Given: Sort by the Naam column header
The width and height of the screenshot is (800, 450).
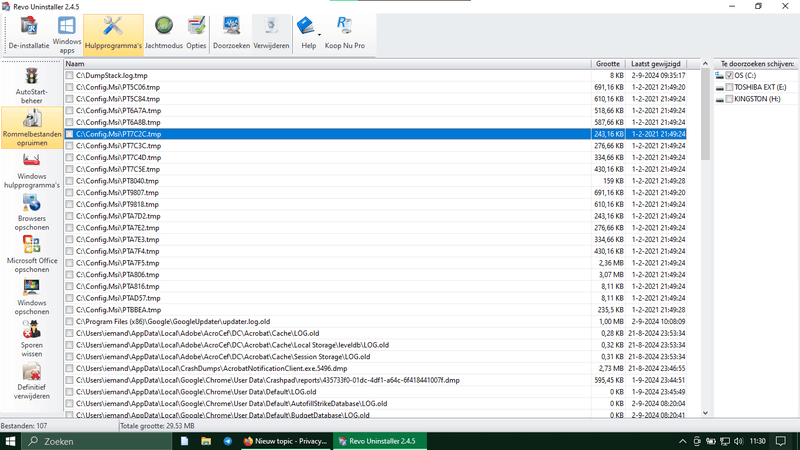Looking at the screenshot, I should [x=328, y=64].
